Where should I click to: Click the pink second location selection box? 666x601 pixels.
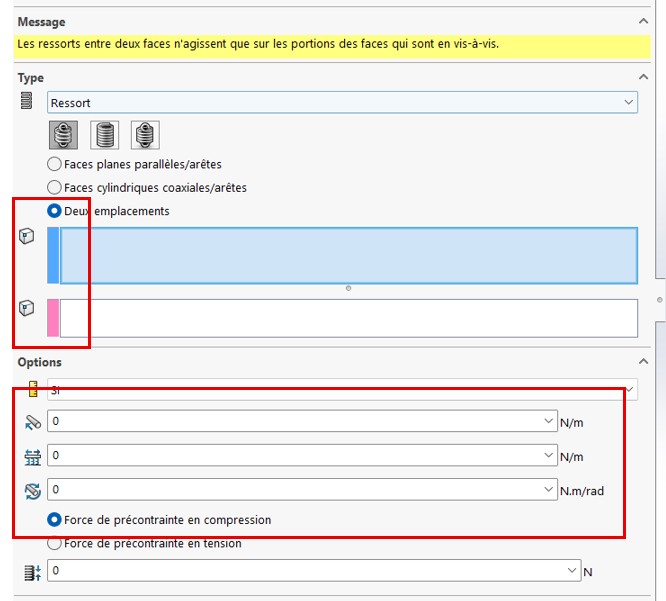pyautogui.click(x=348, y=318)
